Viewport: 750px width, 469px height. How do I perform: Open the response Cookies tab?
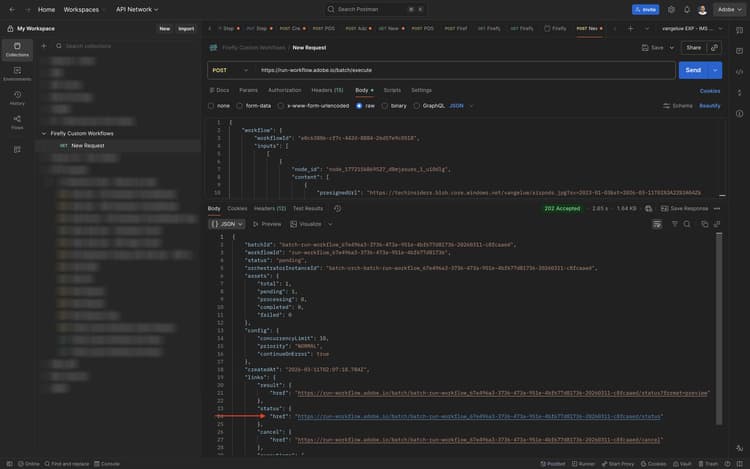[x=237, y=208]
